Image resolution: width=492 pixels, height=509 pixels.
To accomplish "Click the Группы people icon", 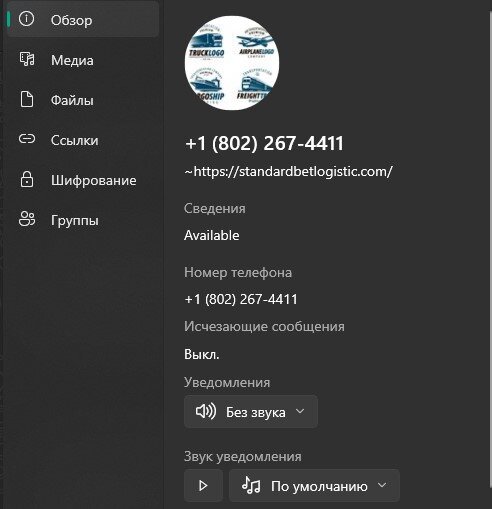I will [27, 219].
